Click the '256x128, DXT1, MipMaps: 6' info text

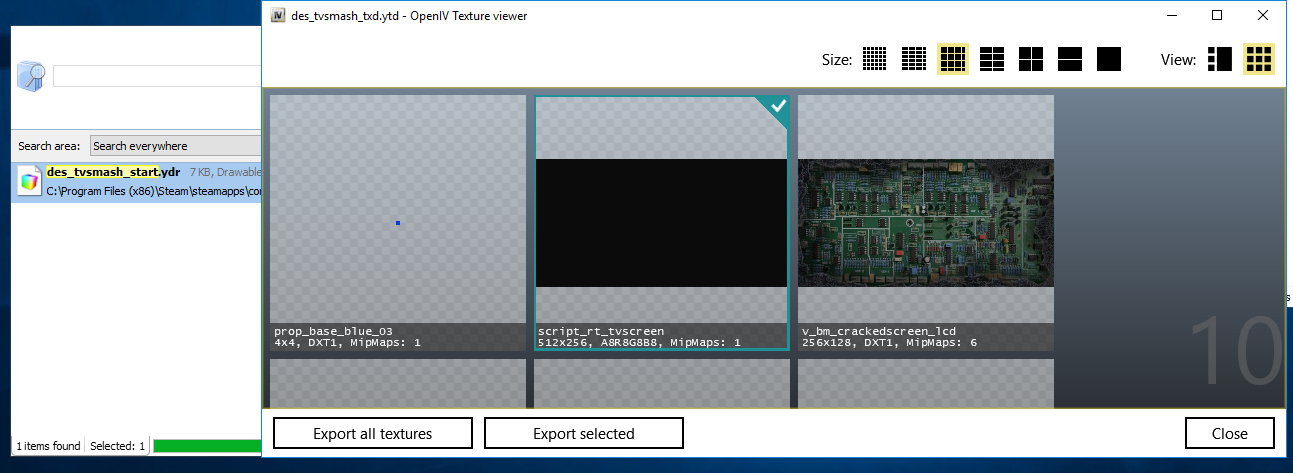click(x=879, y=342)
